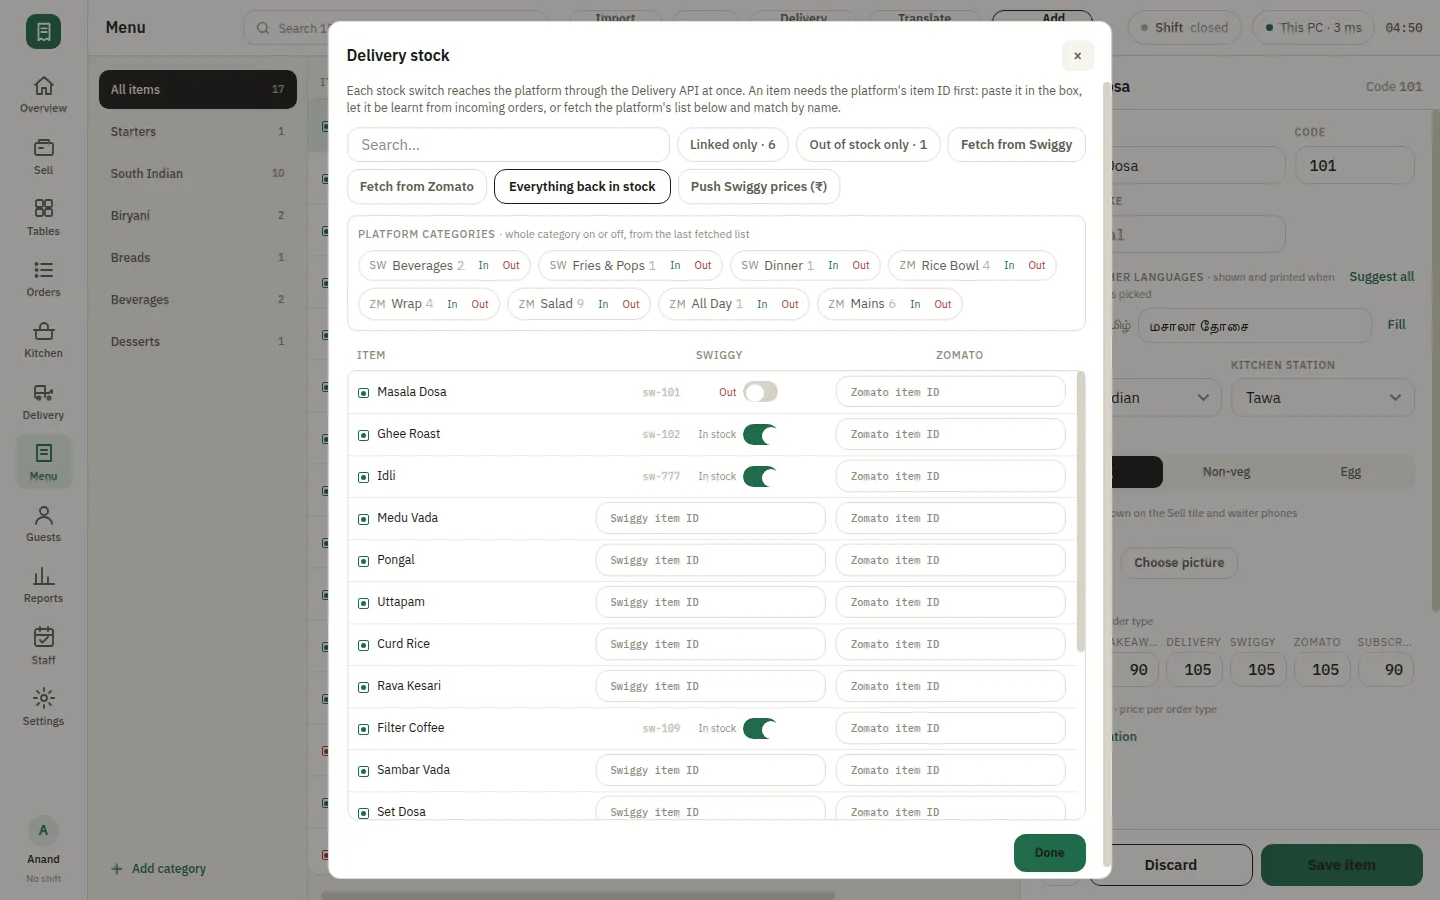Select Breads category
The image size is (1440, 900).
tap(197, 257)
